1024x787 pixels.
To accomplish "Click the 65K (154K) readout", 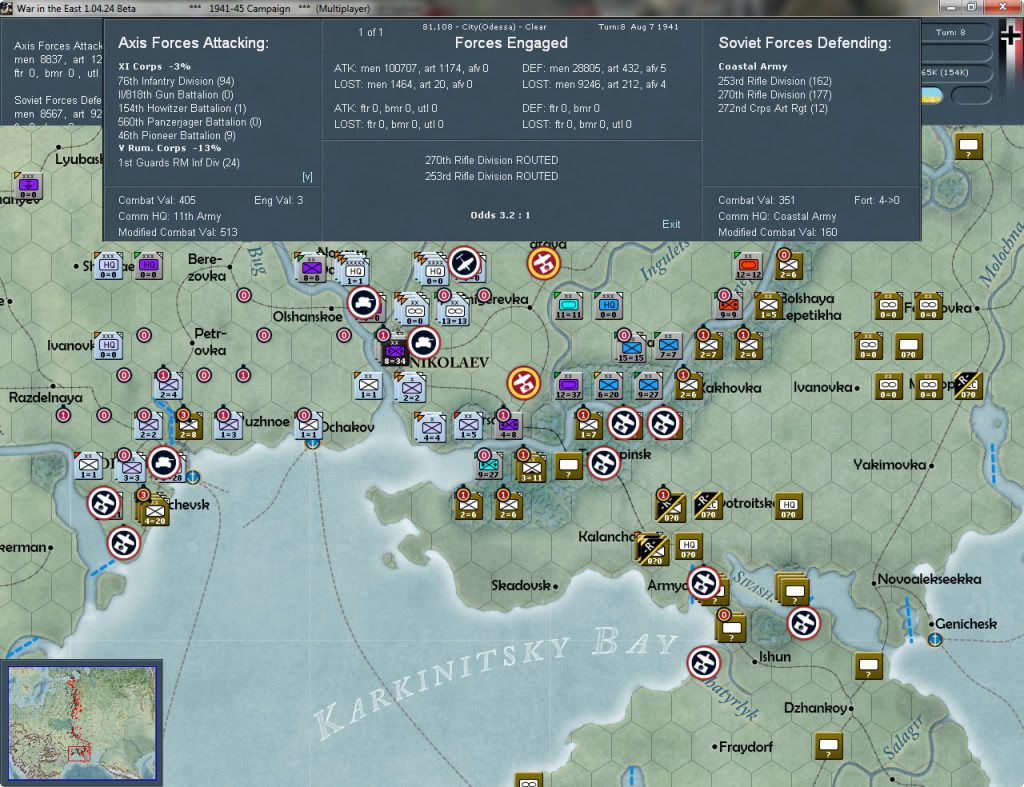I will pos(944,72).
